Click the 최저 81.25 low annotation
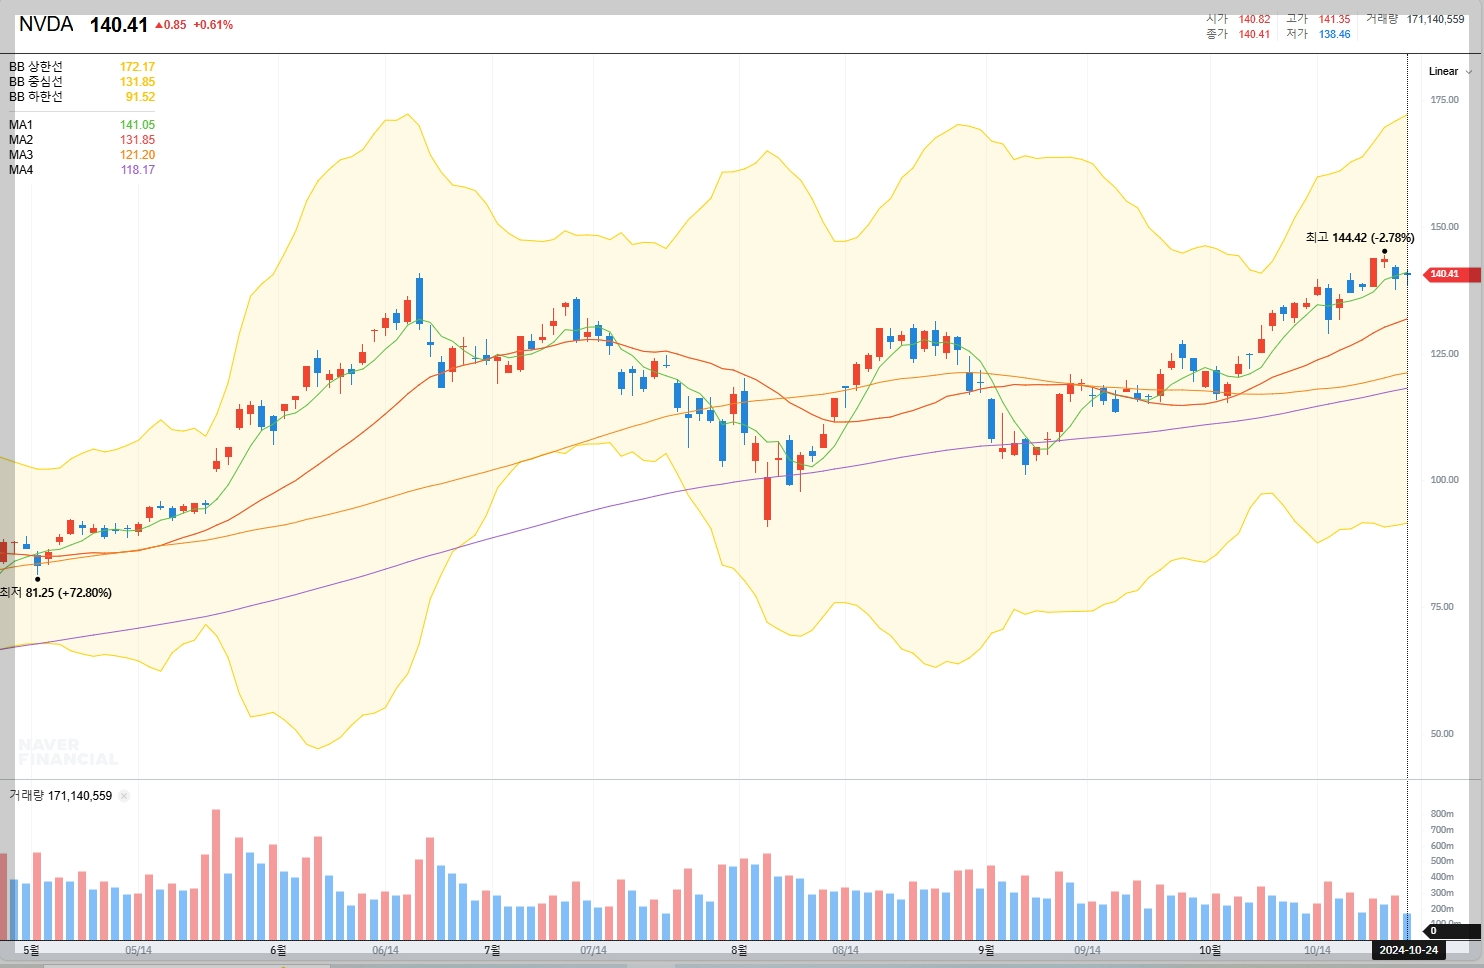 [x=56, y=593]
